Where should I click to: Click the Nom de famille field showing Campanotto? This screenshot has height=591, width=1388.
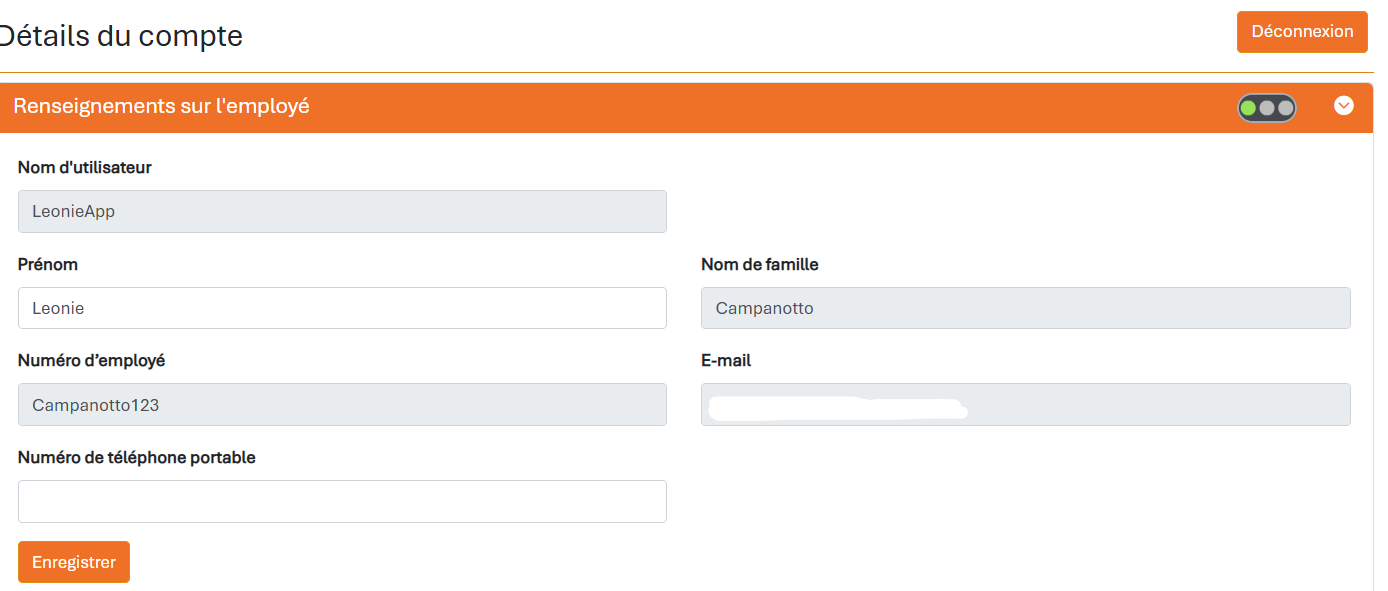click(x=1026, y=308)
